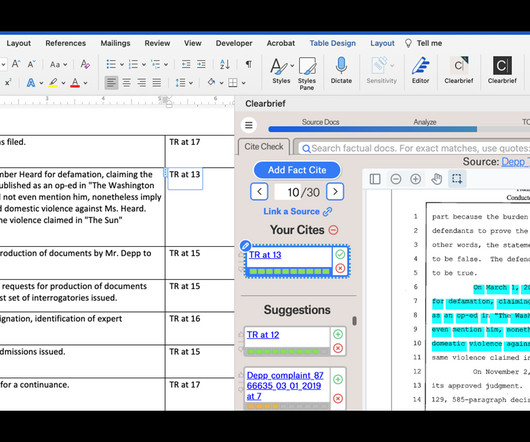
Task: Click the Add Fact Cite button
Action: click(297, 170)
